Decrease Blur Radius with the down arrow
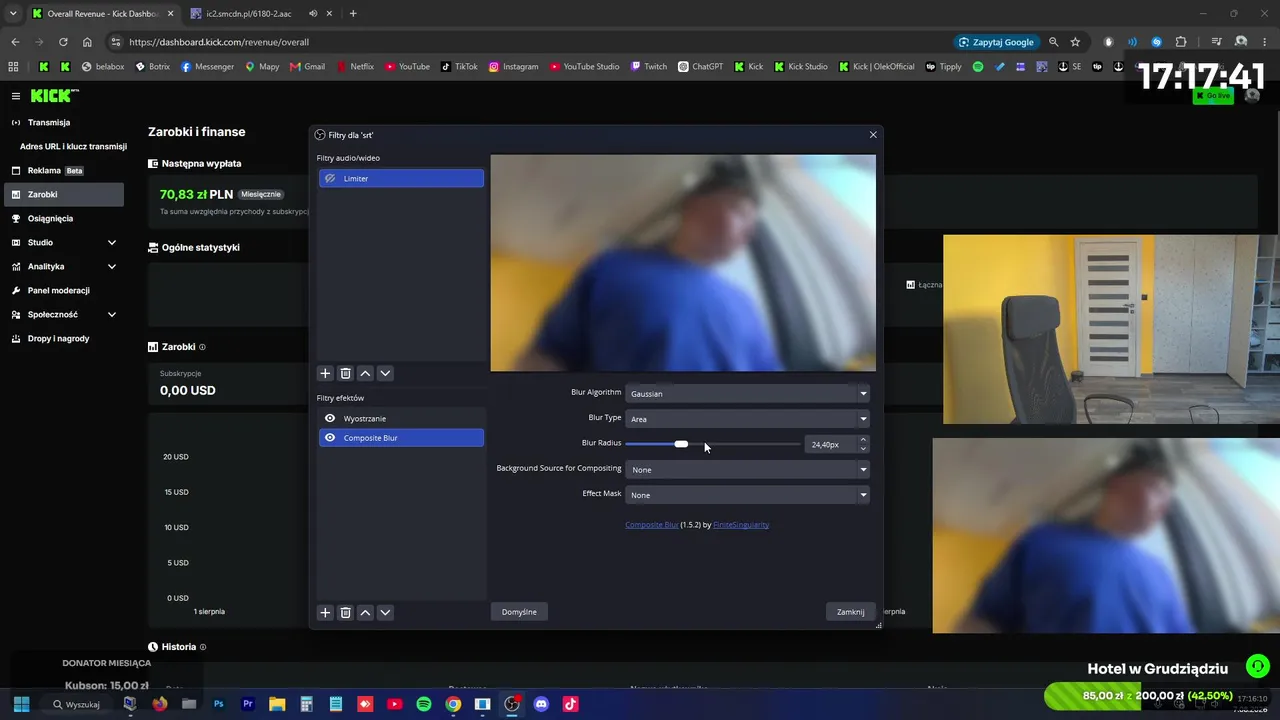The image size is (1280, 720). 863,448
